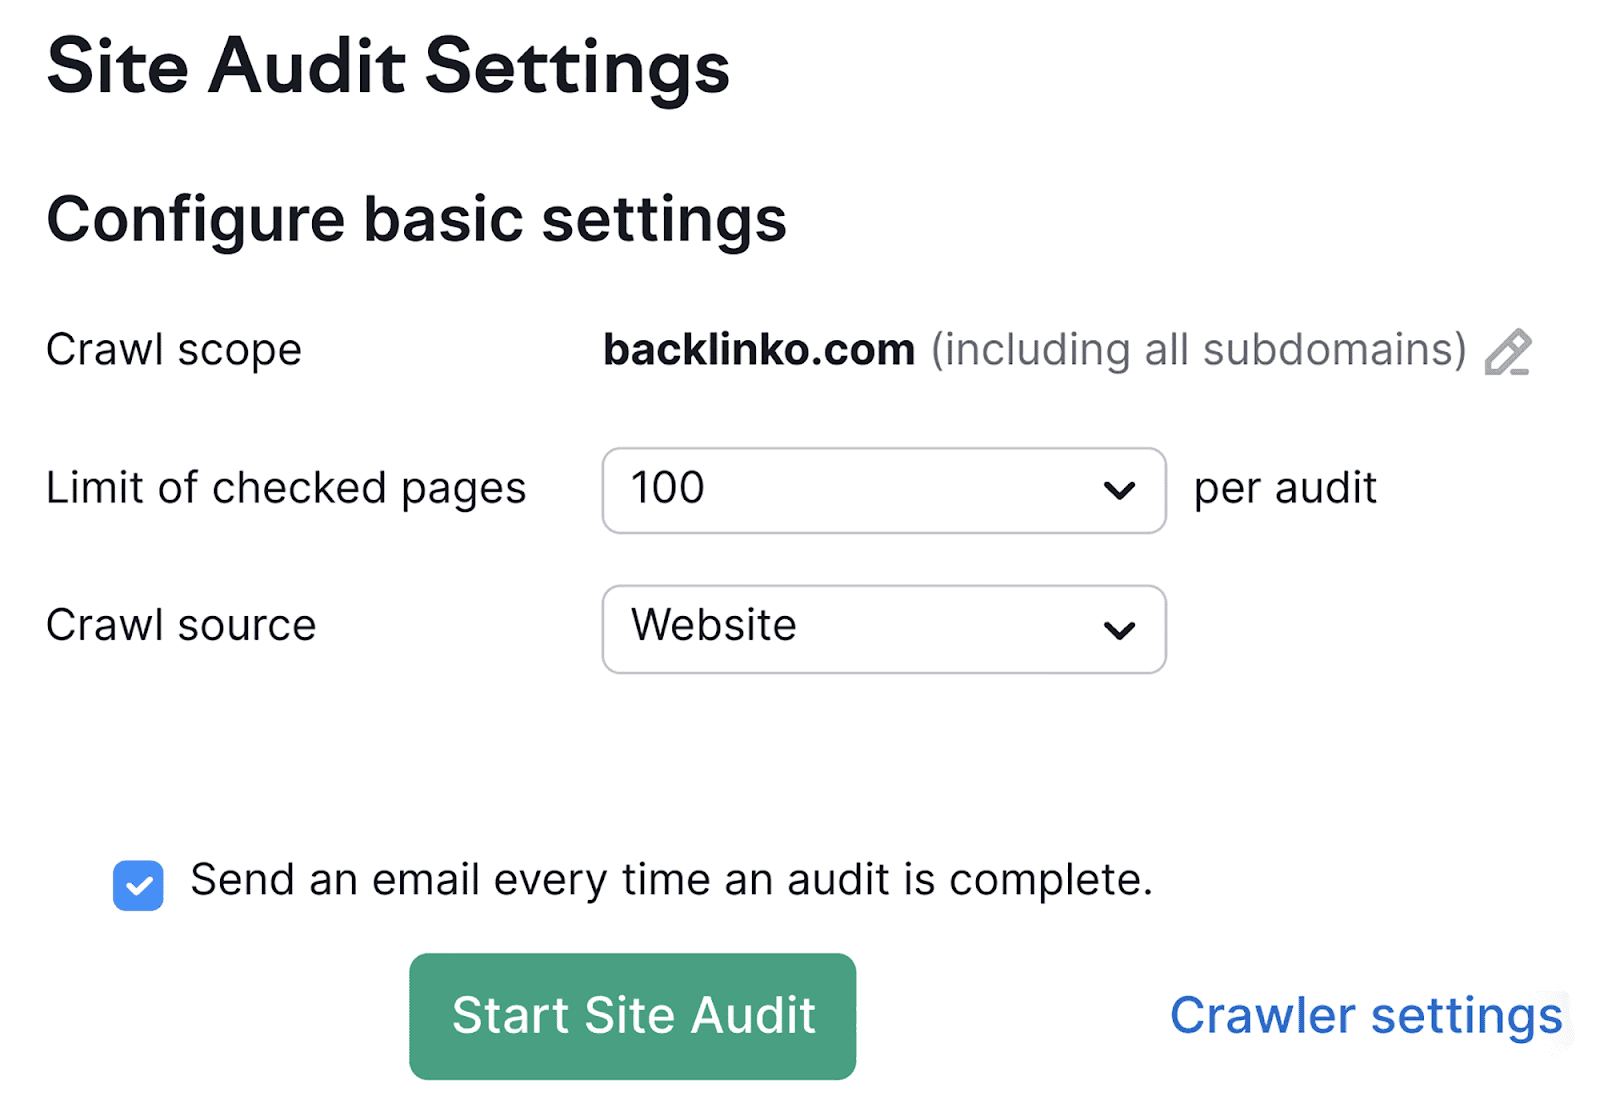Click the chevron arrow in the Website dropdown
The height and width of the screenshot is (1104, 1600).
click(x=1119, y=630)
